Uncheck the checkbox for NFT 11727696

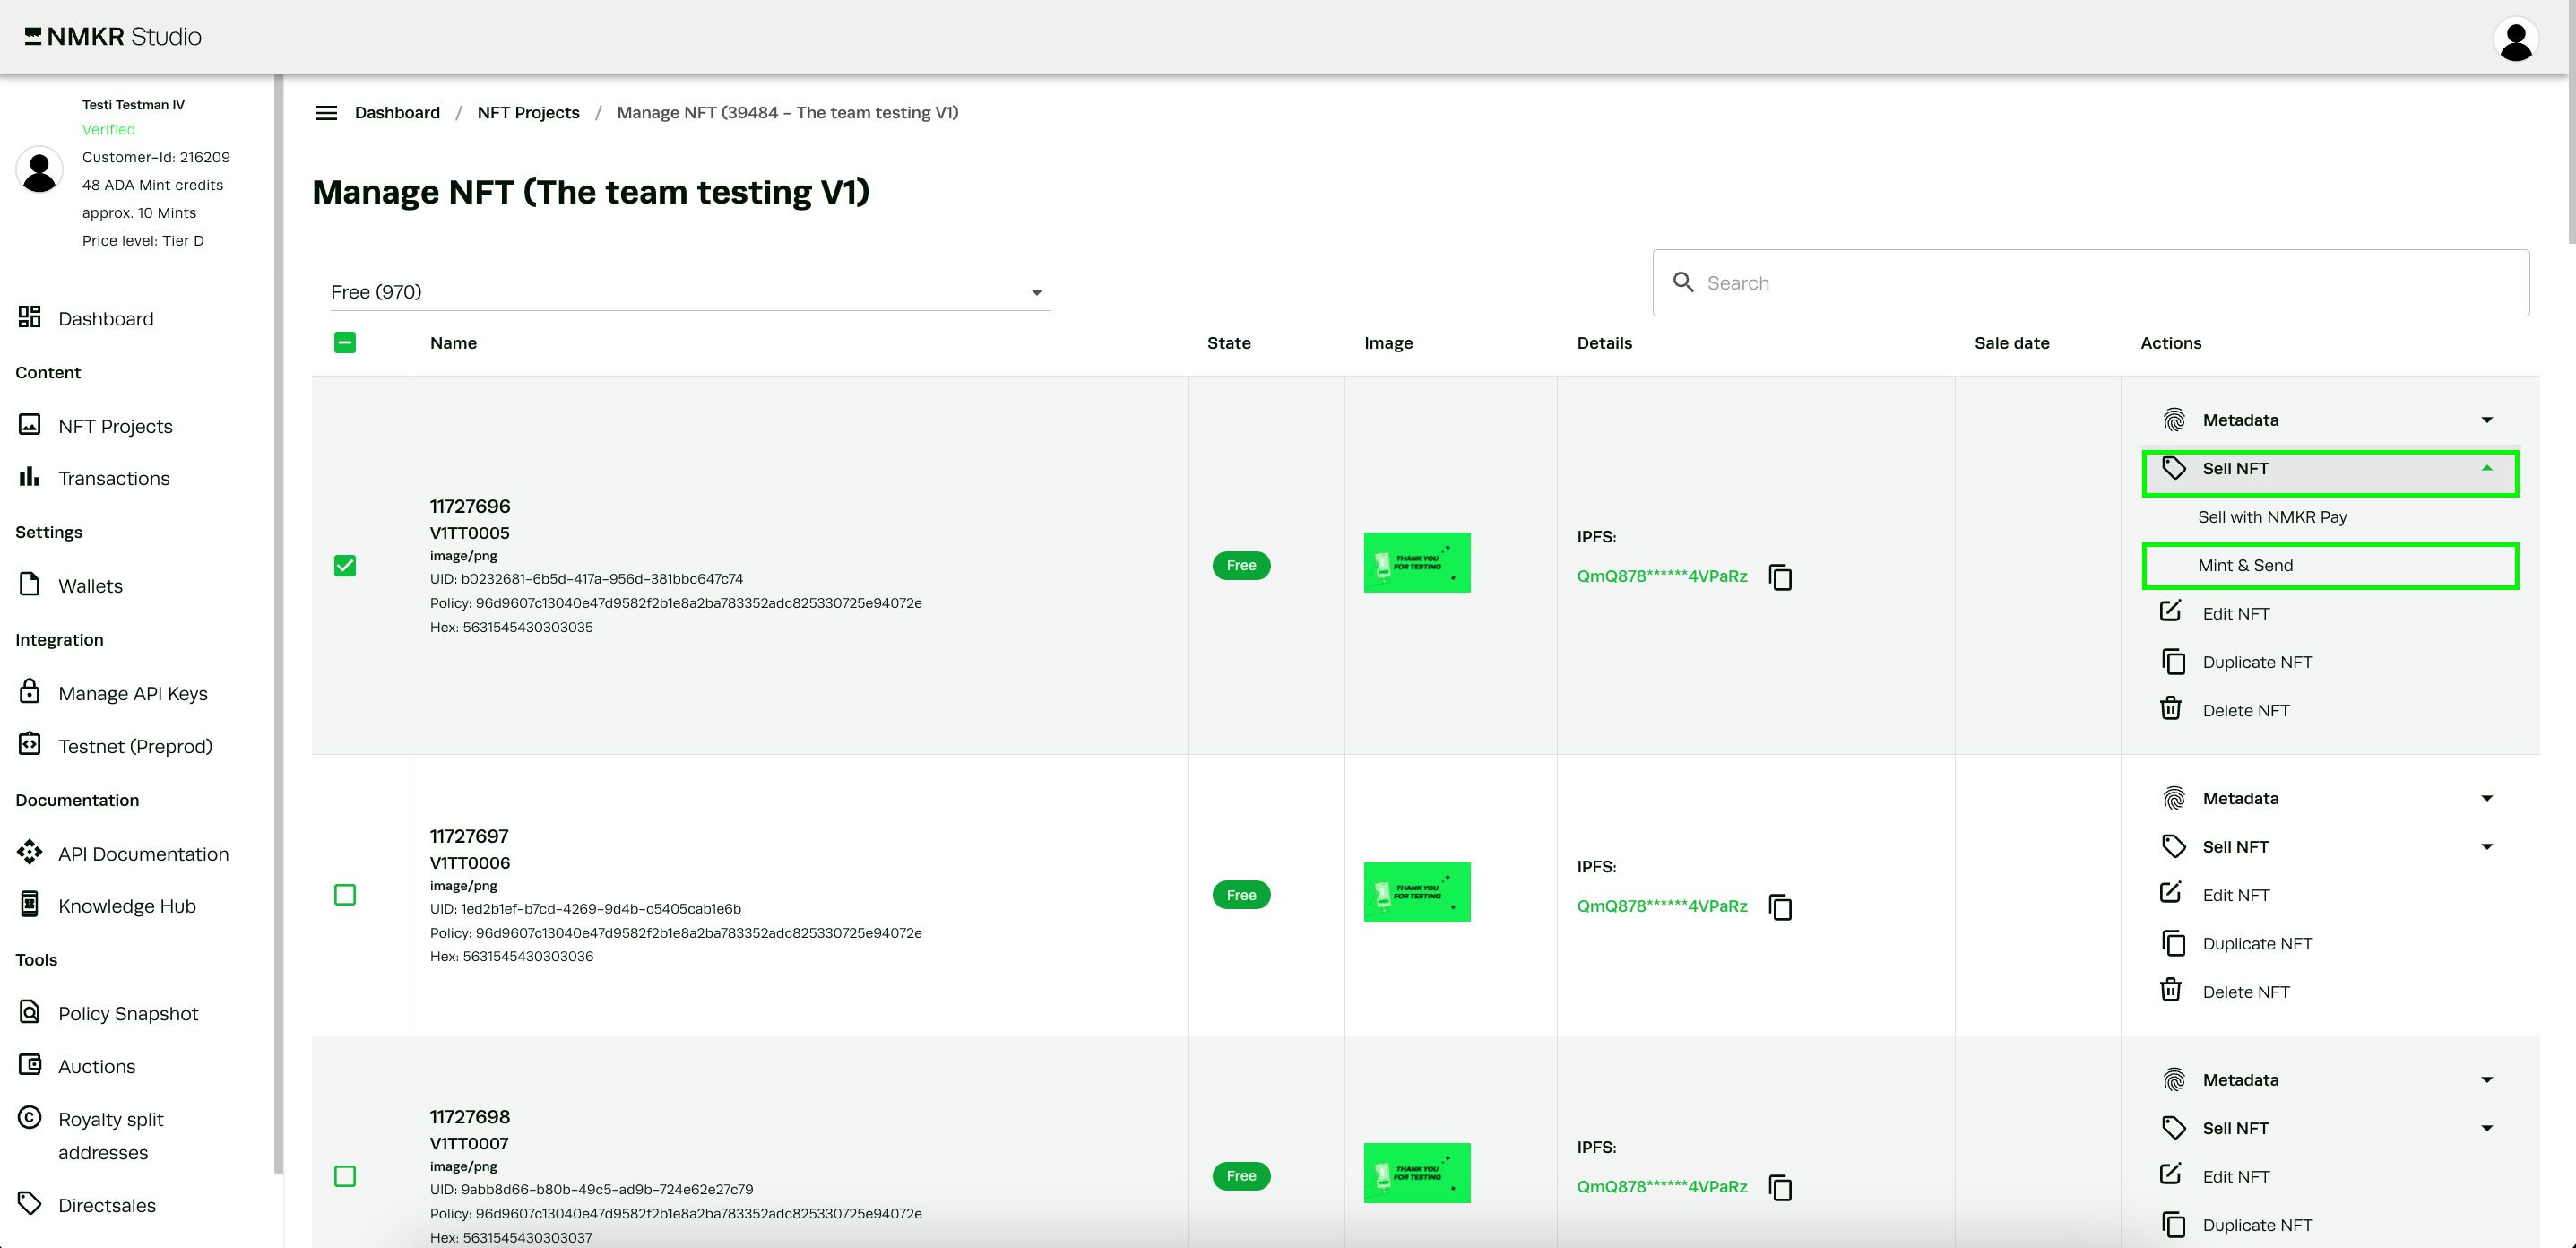click(345, 566)
